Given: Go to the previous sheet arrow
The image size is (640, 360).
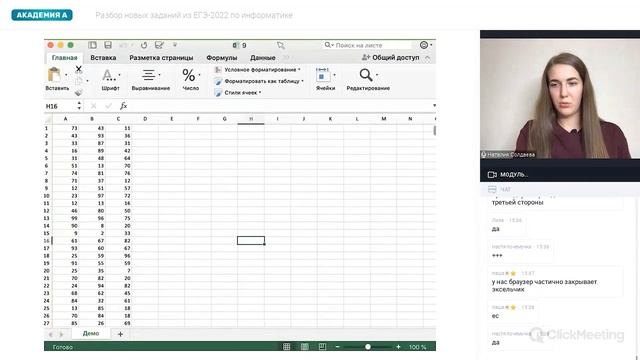Looking at the screenshot, I should (x=51, y=334).
